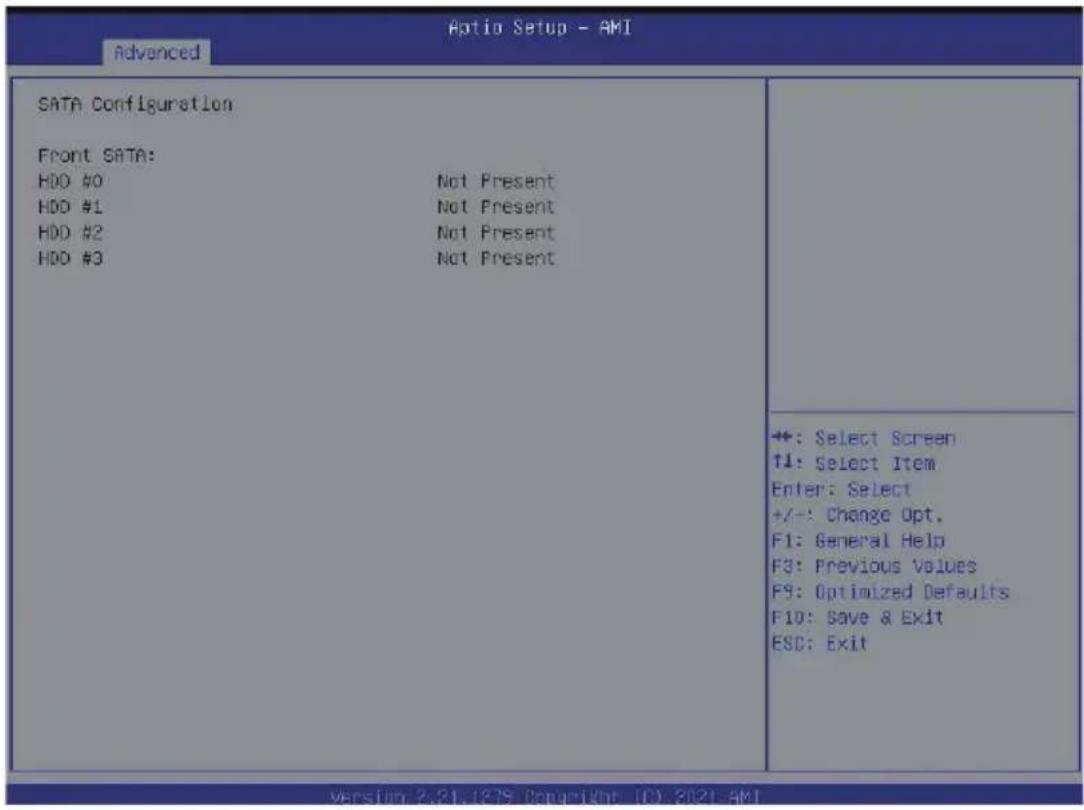Select the HDD #1 row label
This screenshot has width=1084, height=810.
(x=71, y=207)
